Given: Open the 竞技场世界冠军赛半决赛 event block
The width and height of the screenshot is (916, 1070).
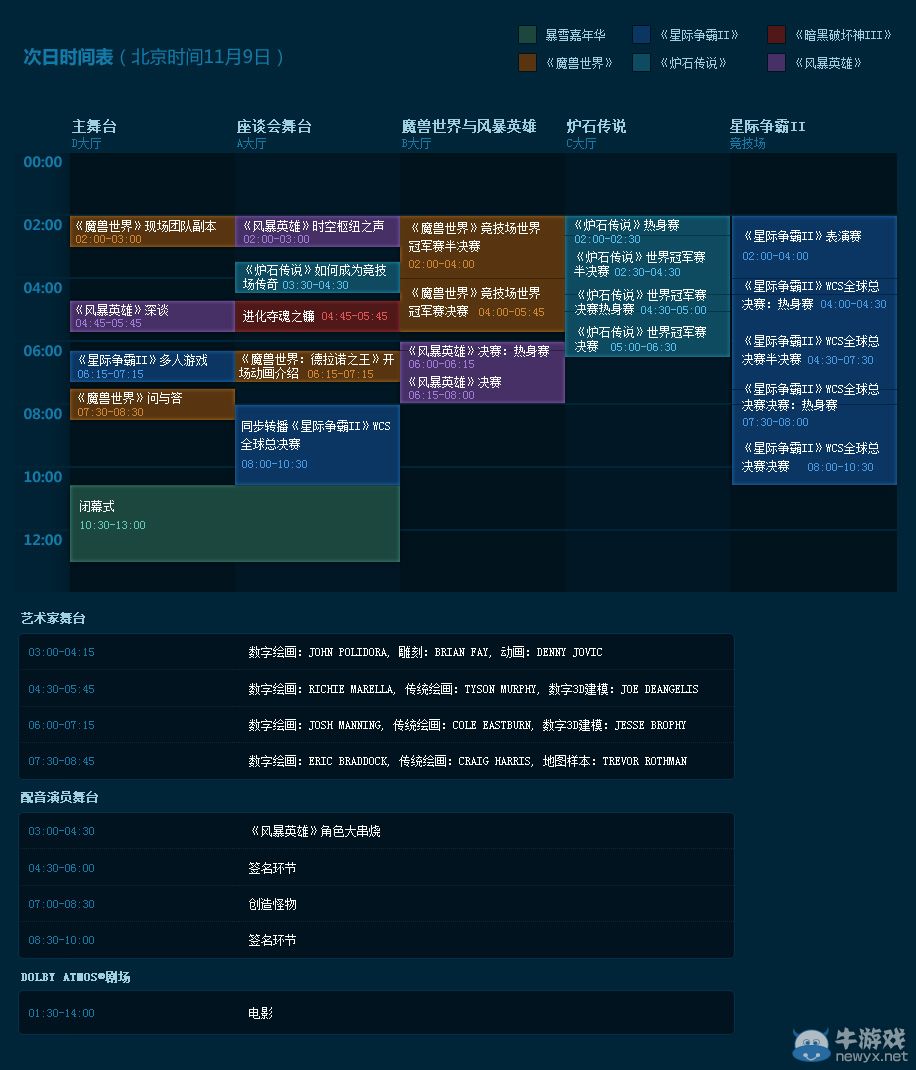Looking at the screenshot, I should 483,247.
